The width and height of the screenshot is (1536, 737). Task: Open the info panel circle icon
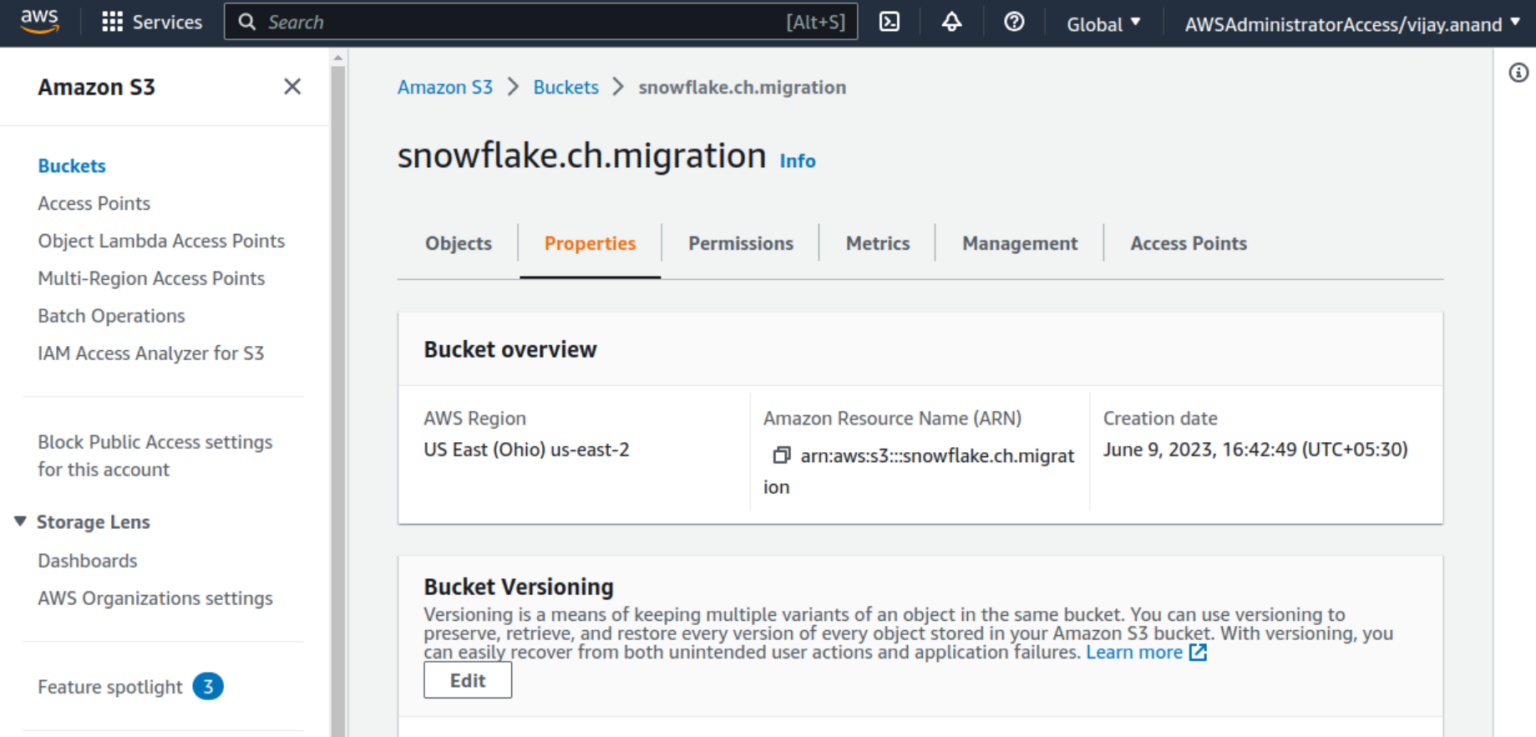pyautogui.click(x=1519, y=72)
